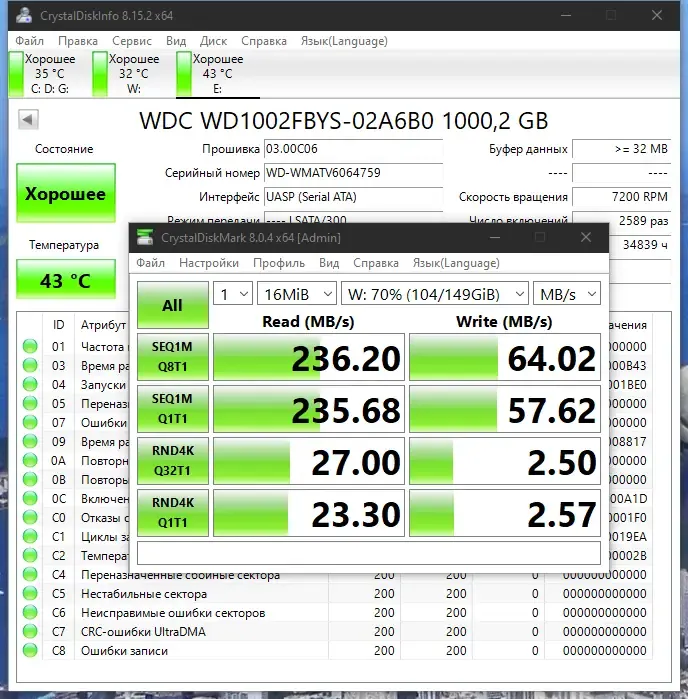Click status circle for attribute 0C
Image resolution: width=688 pixels, height=699 pixels.
(30, 498)
